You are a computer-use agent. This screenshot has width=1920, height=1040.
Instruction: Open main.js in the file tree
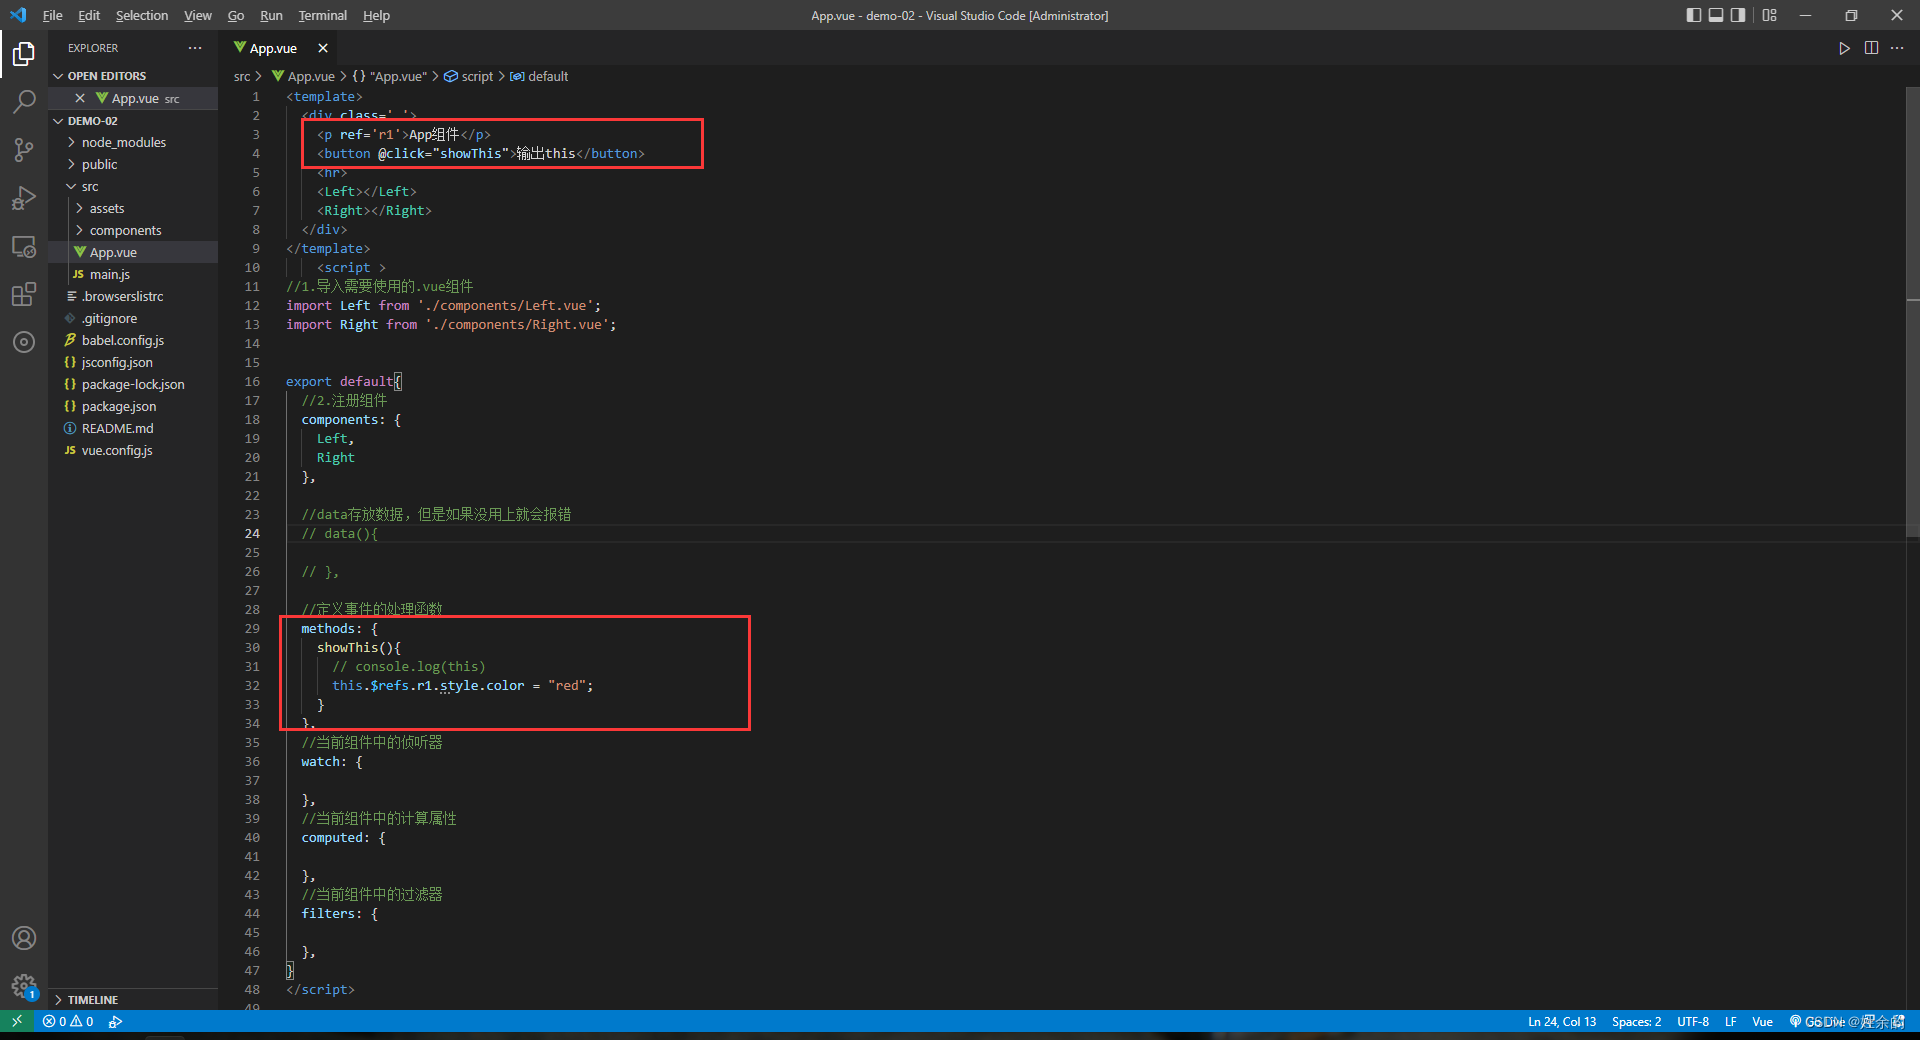110,274
